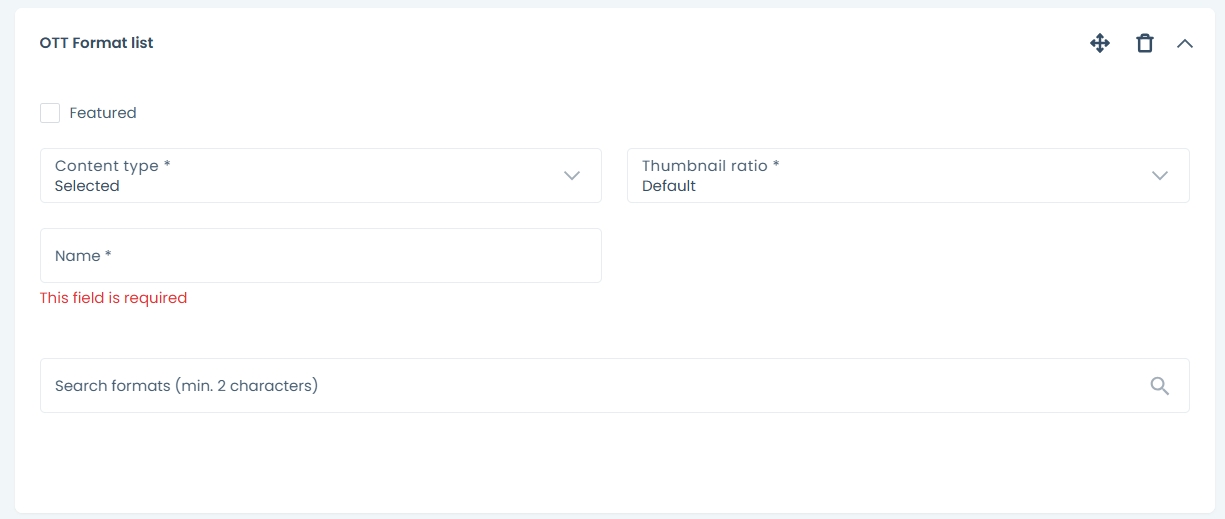Click the 'This field is required' error message
The width and height of the screenshot is (1225, 519).
click(113, 298)
